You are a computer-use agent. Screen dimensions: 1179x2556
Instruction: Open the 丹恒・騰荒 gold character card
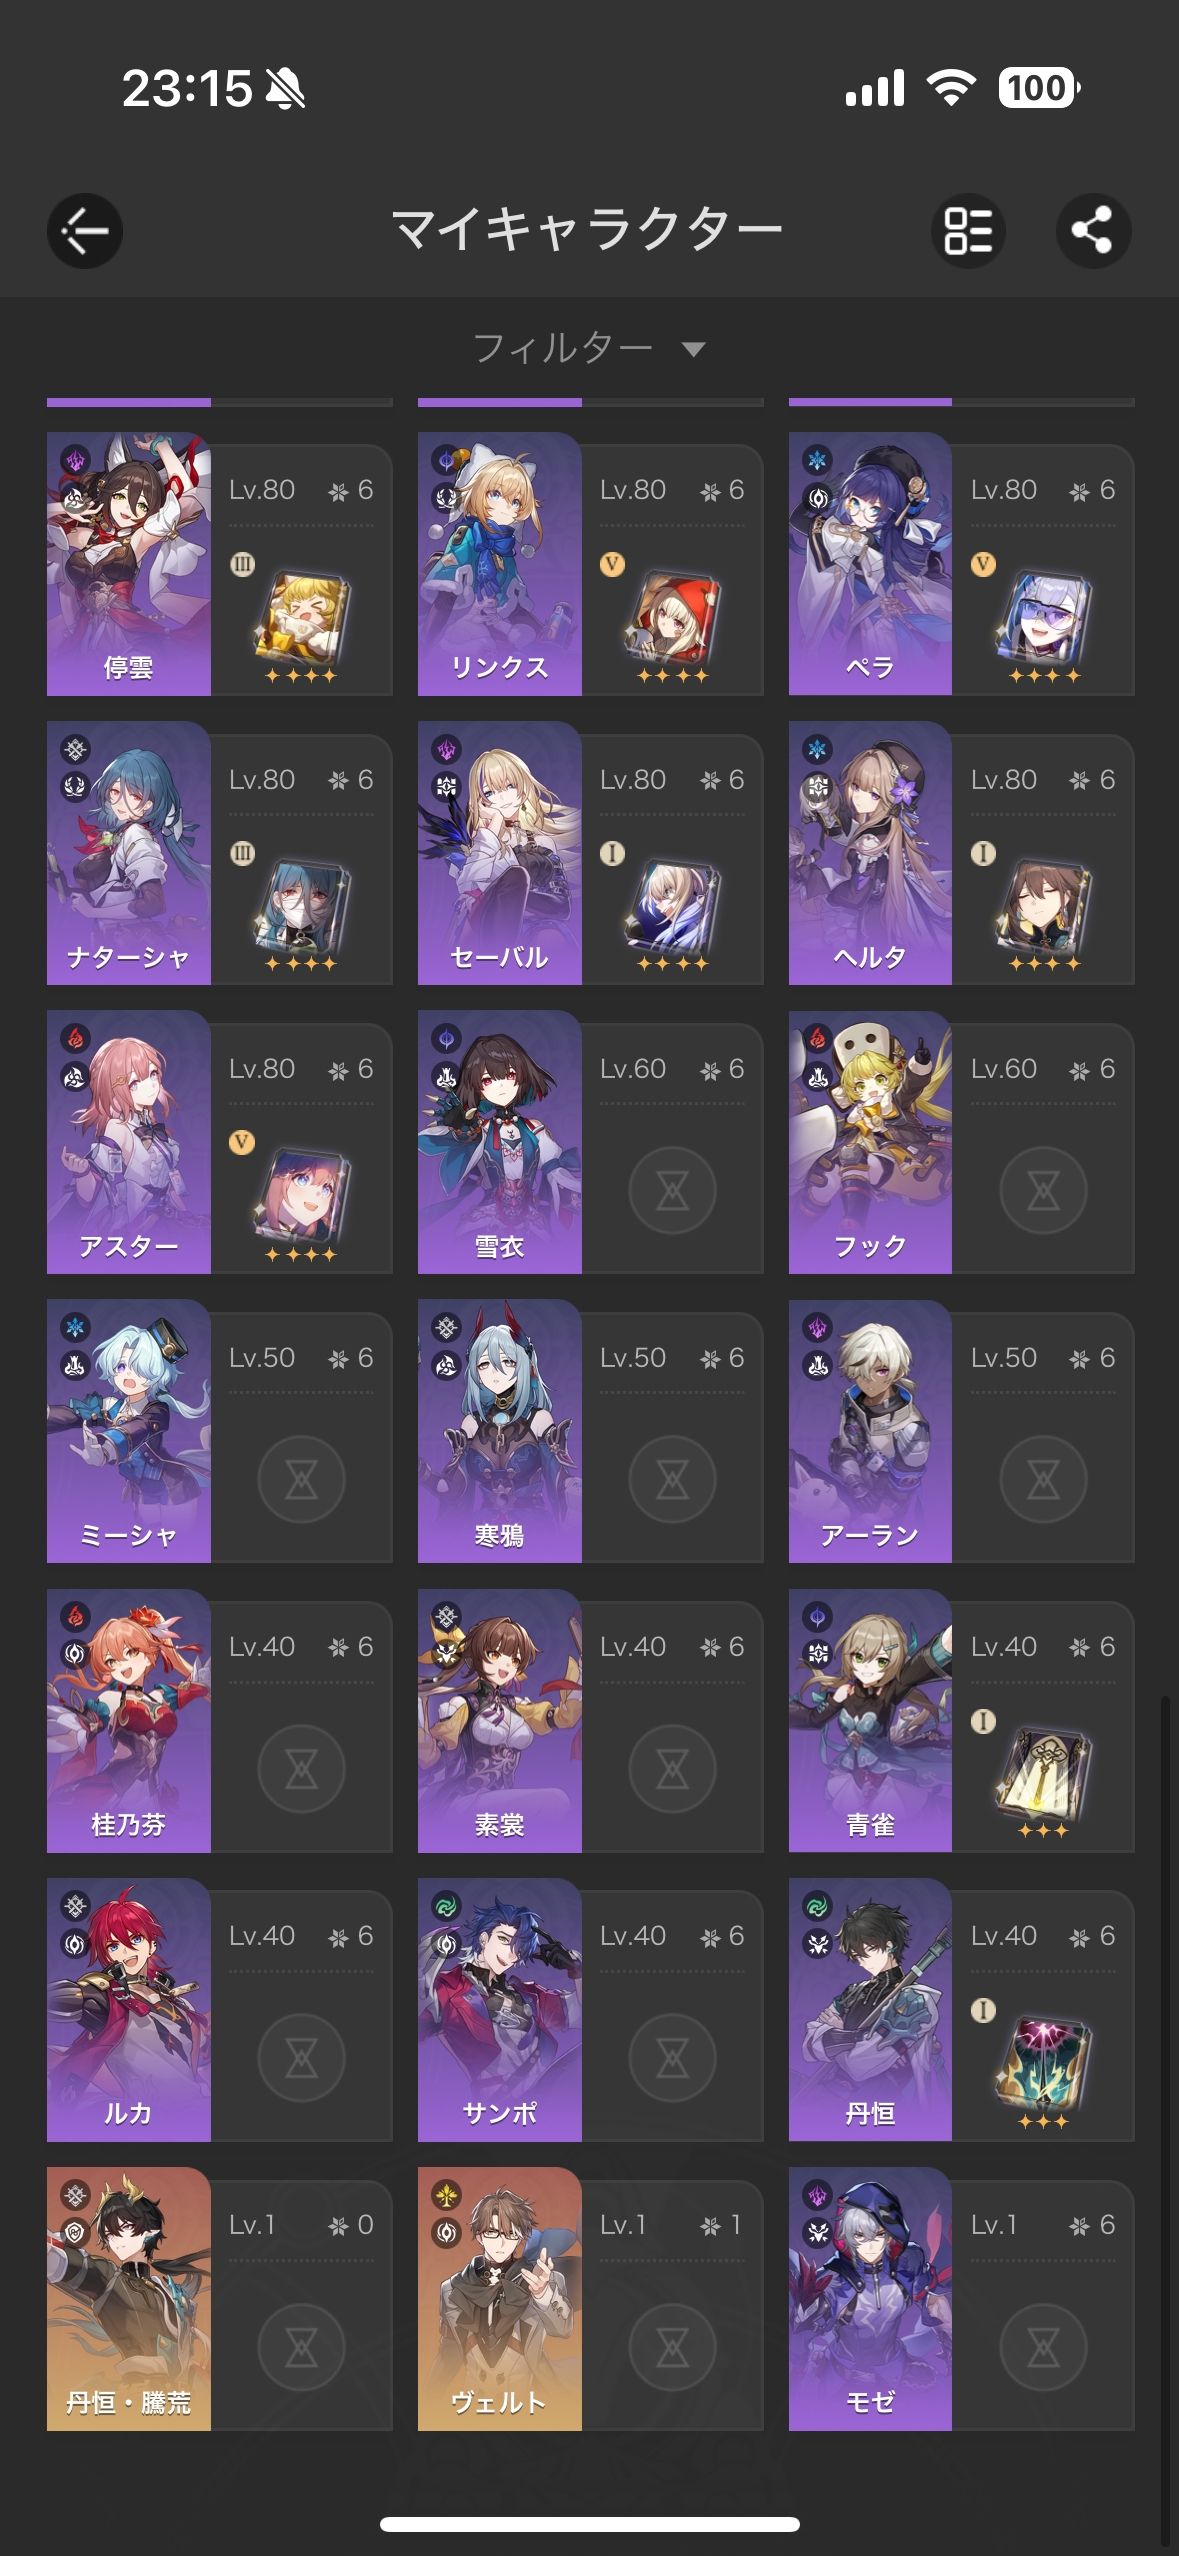point(219,2299)
